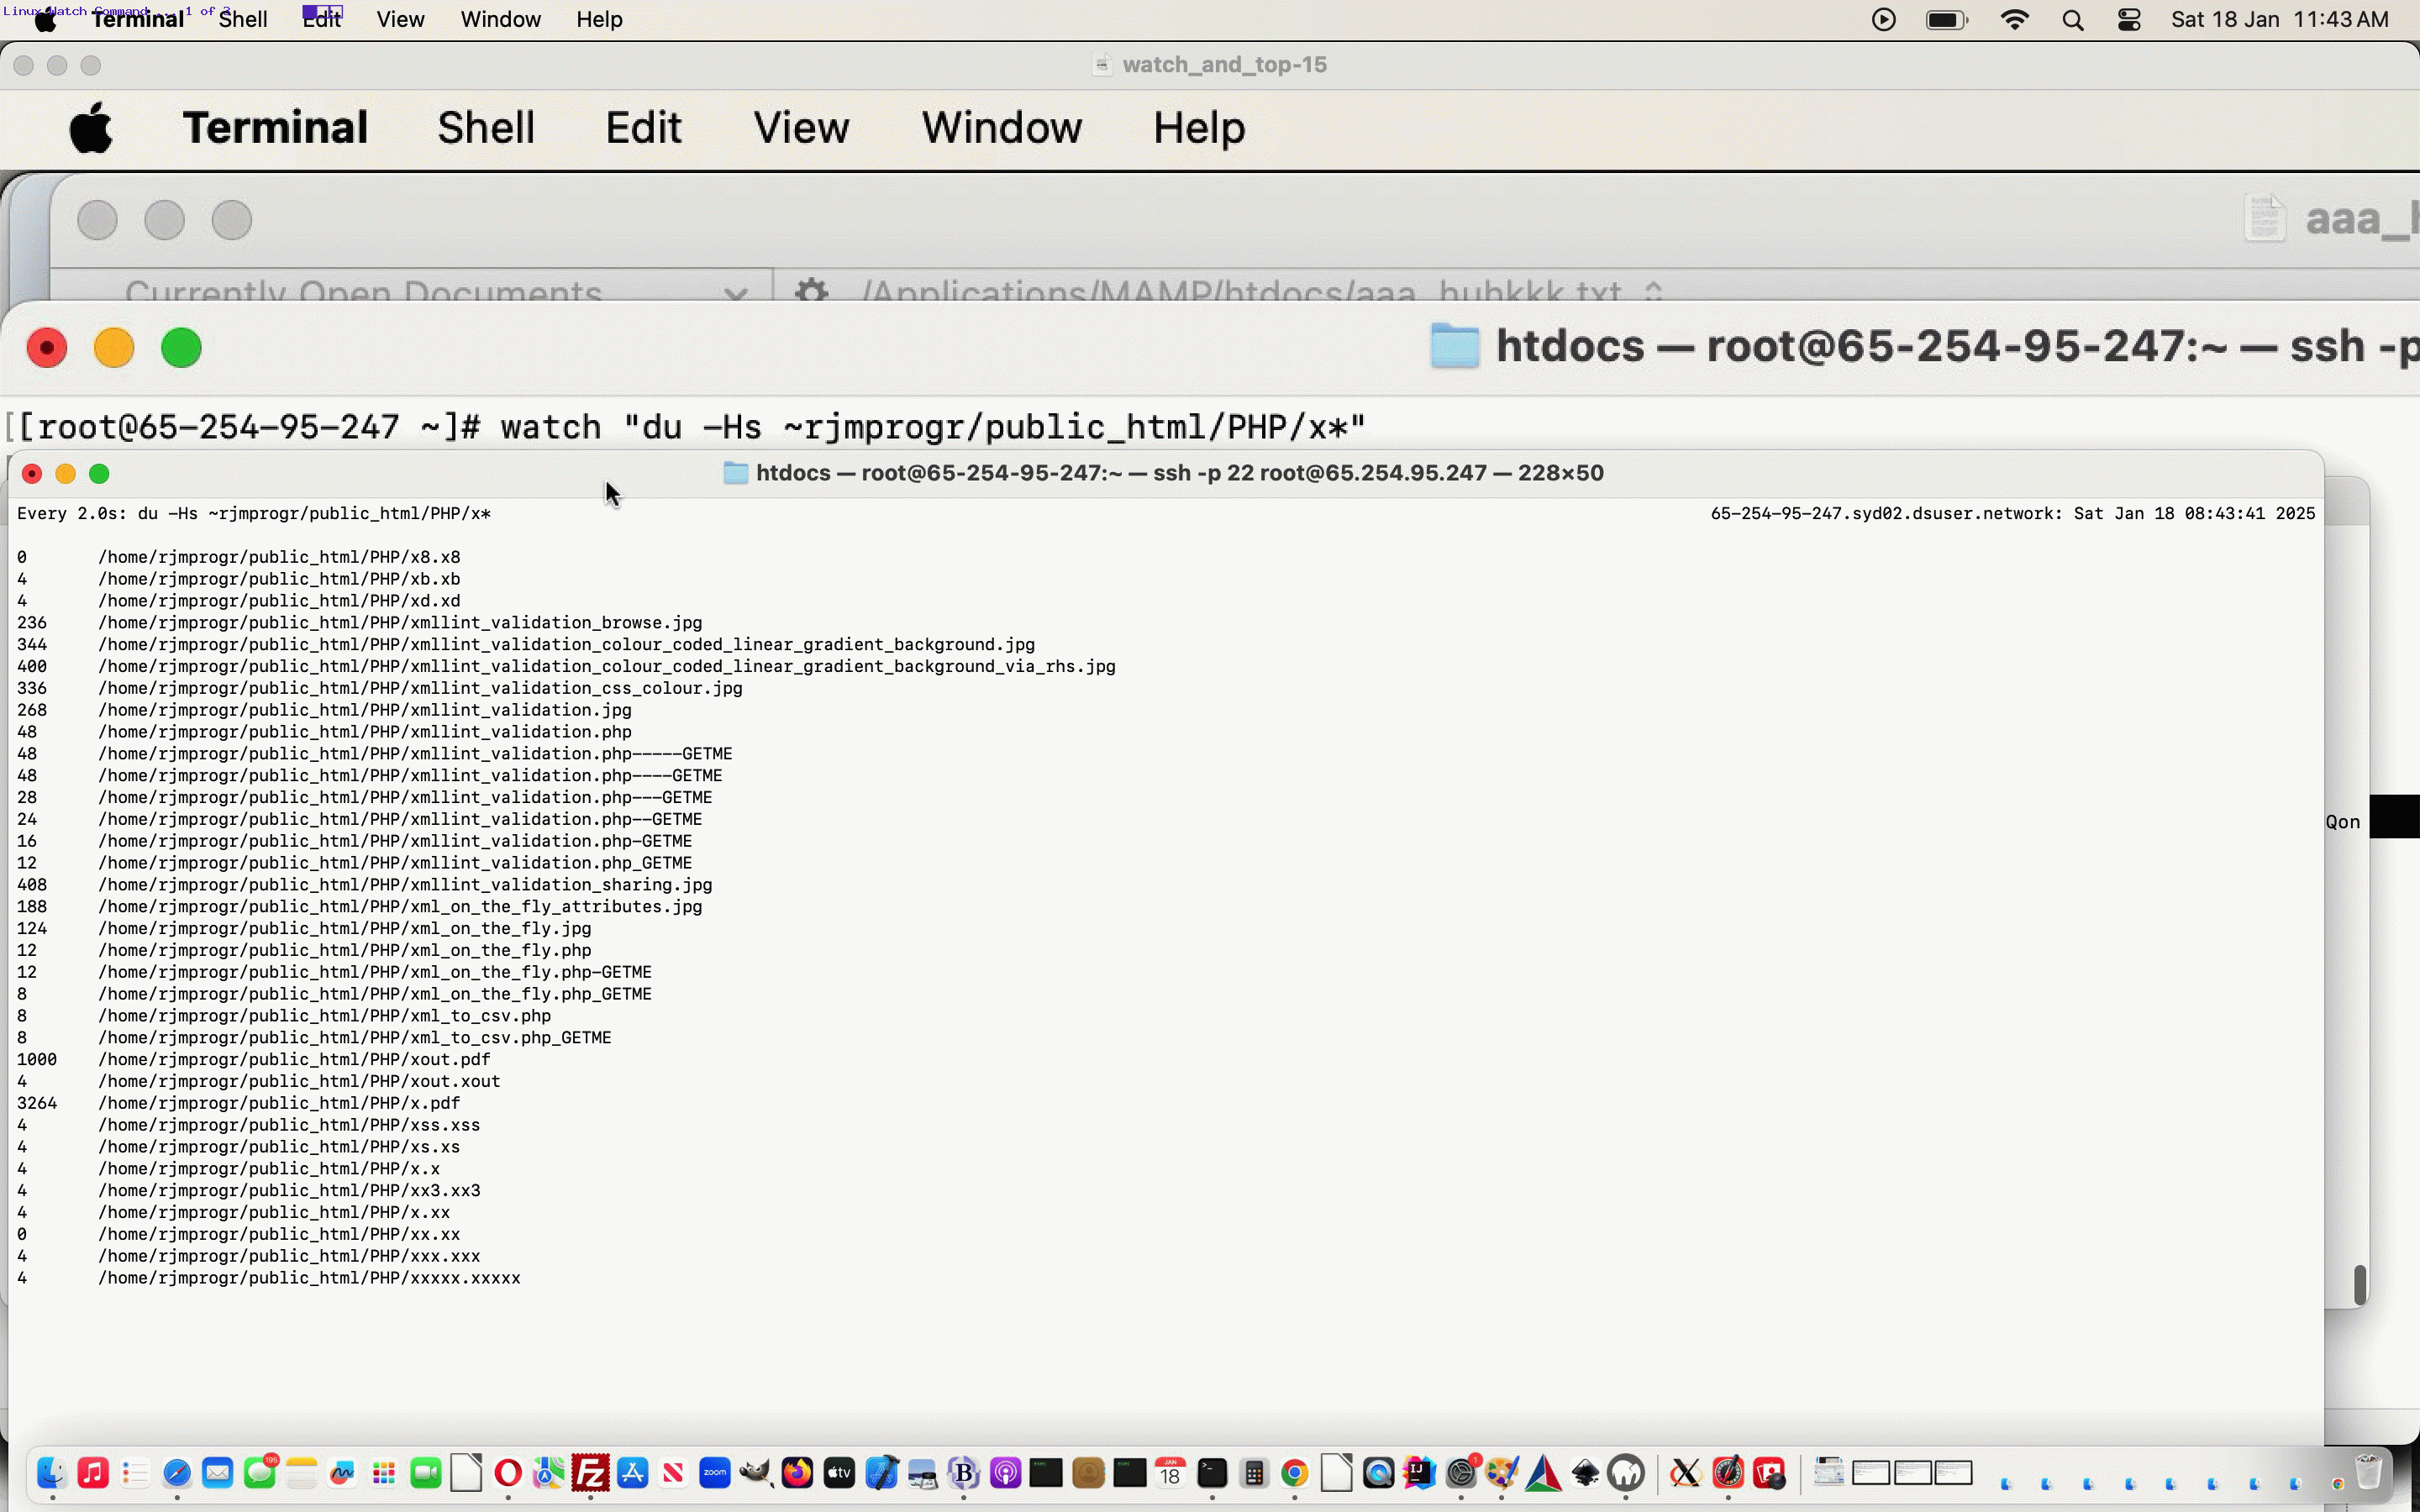Viewport: 2420px width, 1512px height.
Task: Open the Window menu in the top menu bar
Action: [500, 19]
